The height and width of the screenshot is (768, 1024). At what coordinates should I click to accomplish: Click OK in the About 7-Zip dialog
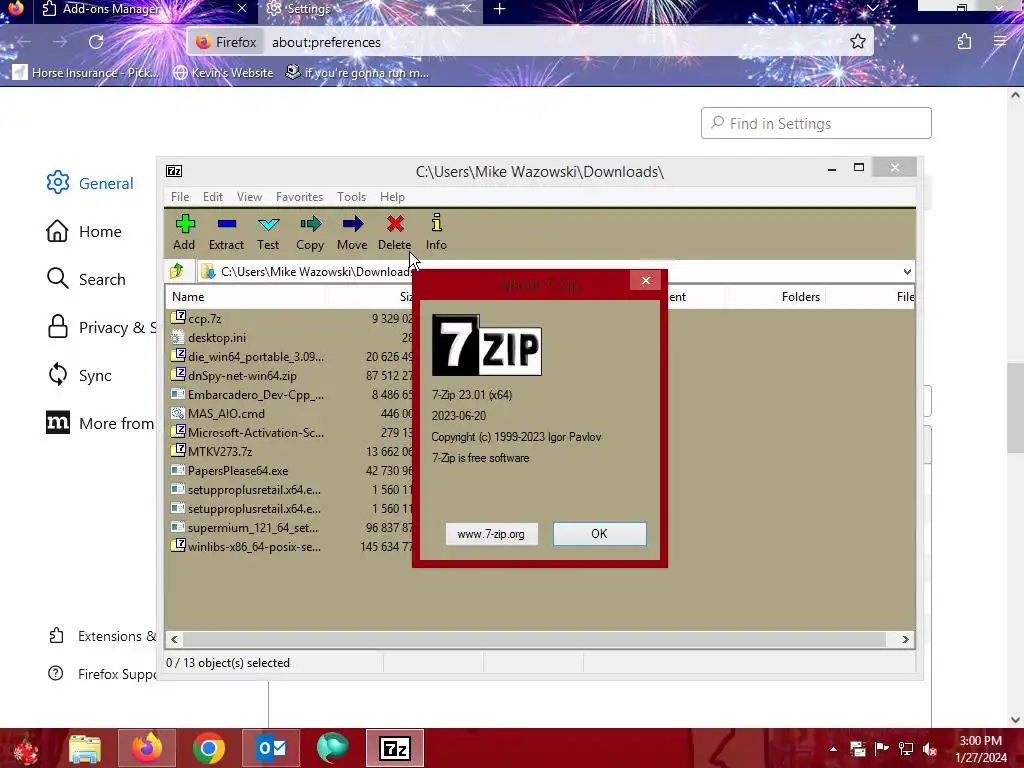pyautogui.click(x=600, y=534)
